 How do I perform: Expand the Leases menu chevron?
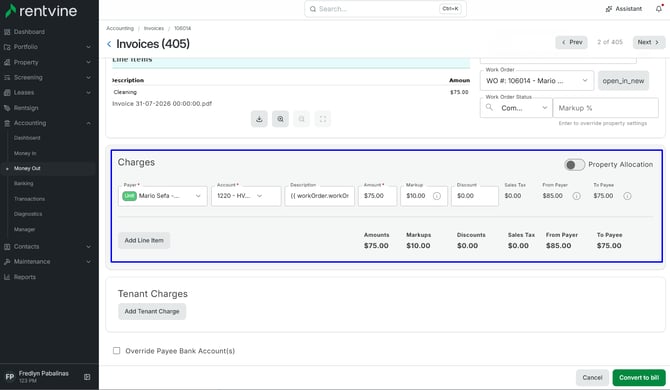88,93
